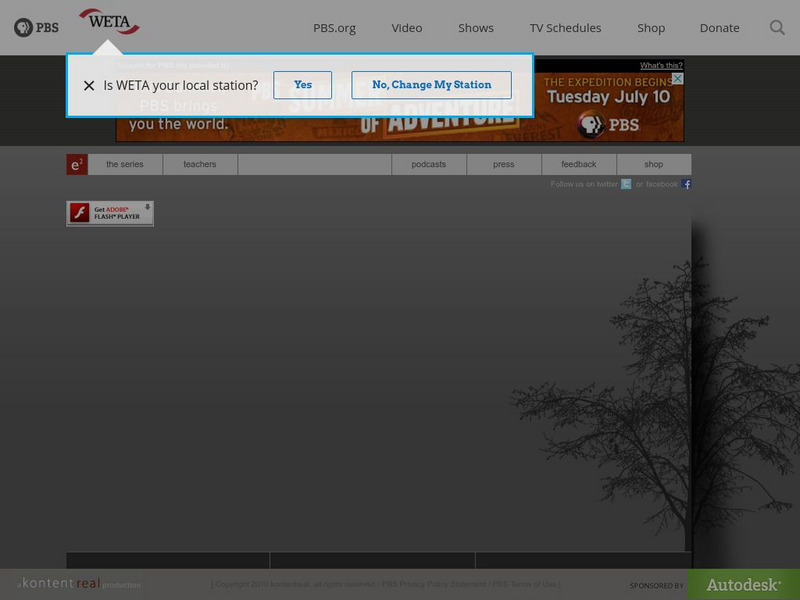This screenshot has height=600, width=800.
Task: Close the ad with its X icon
Action: (678, 79)
